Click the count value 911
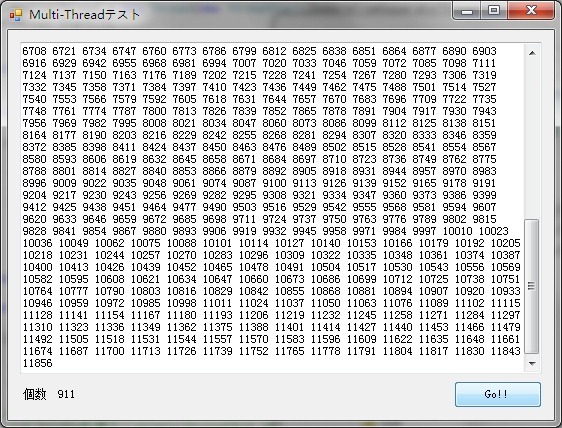 coord(66,394)
